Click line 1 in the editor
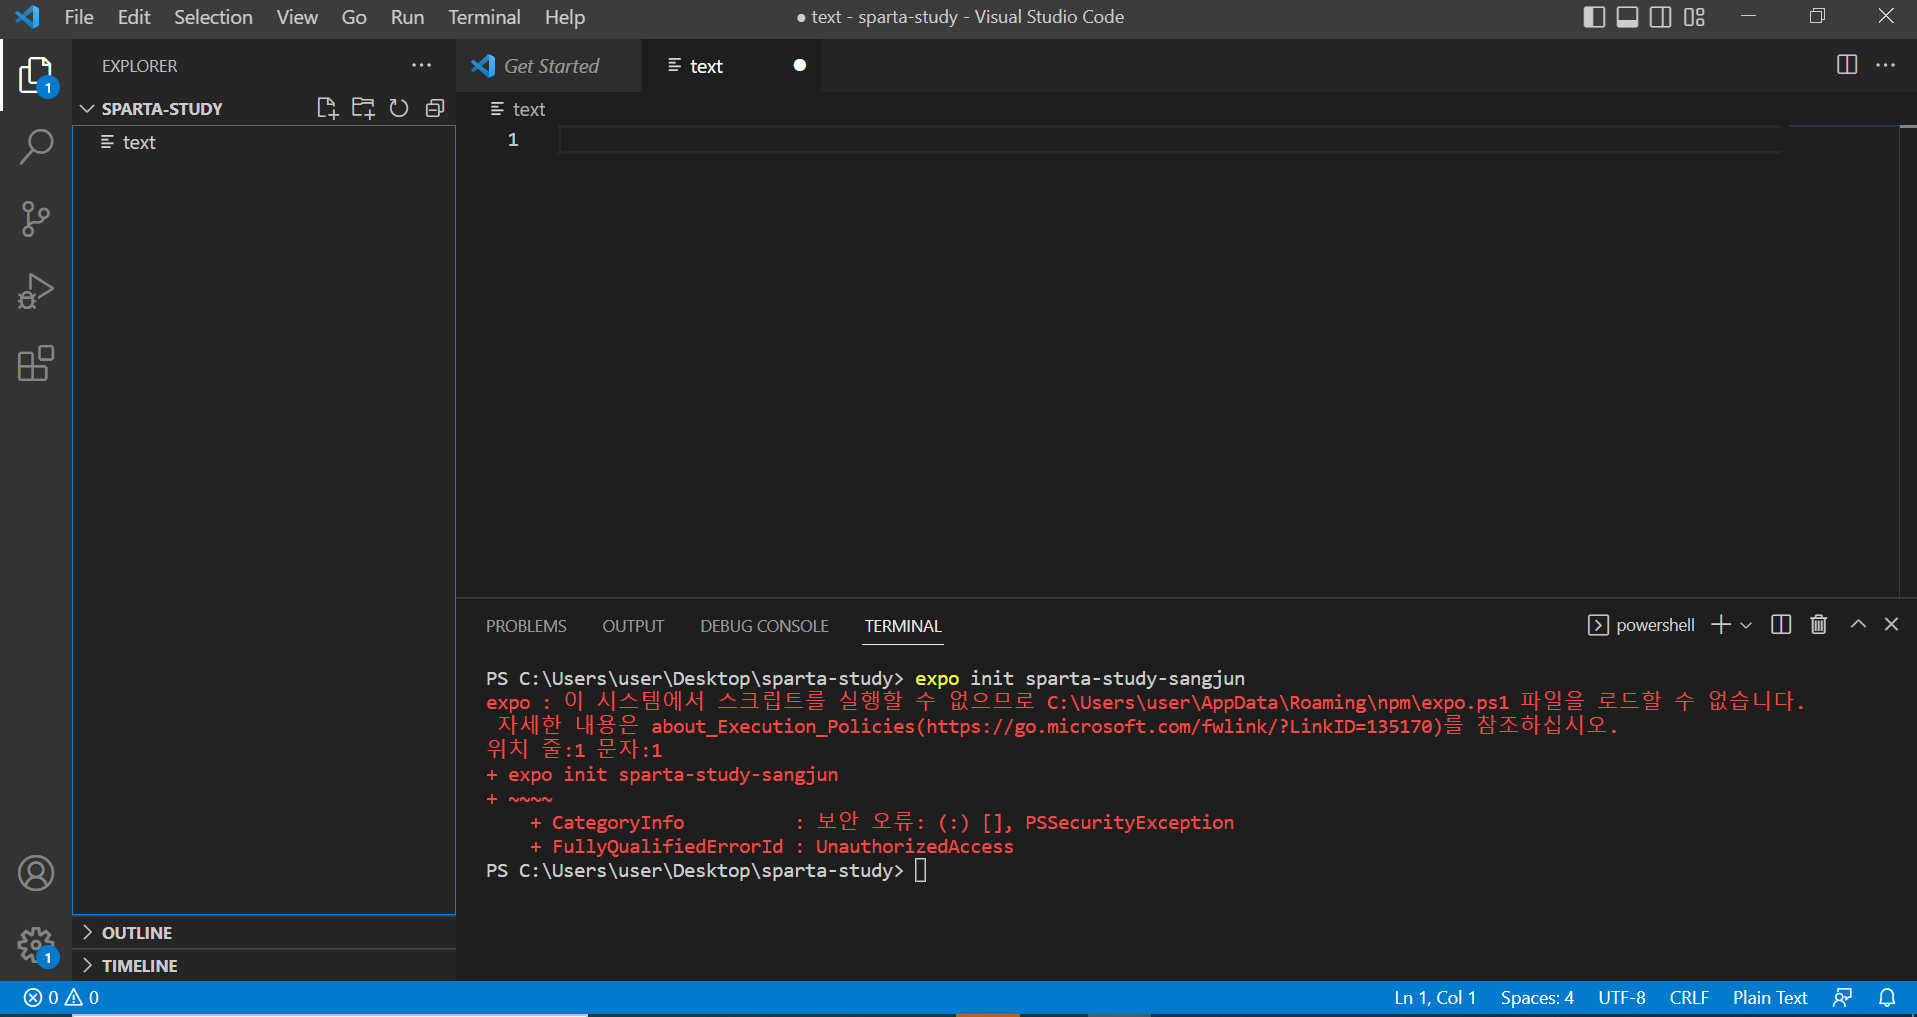This screenshot has width=1917, height=1017. pos(1170,140)
